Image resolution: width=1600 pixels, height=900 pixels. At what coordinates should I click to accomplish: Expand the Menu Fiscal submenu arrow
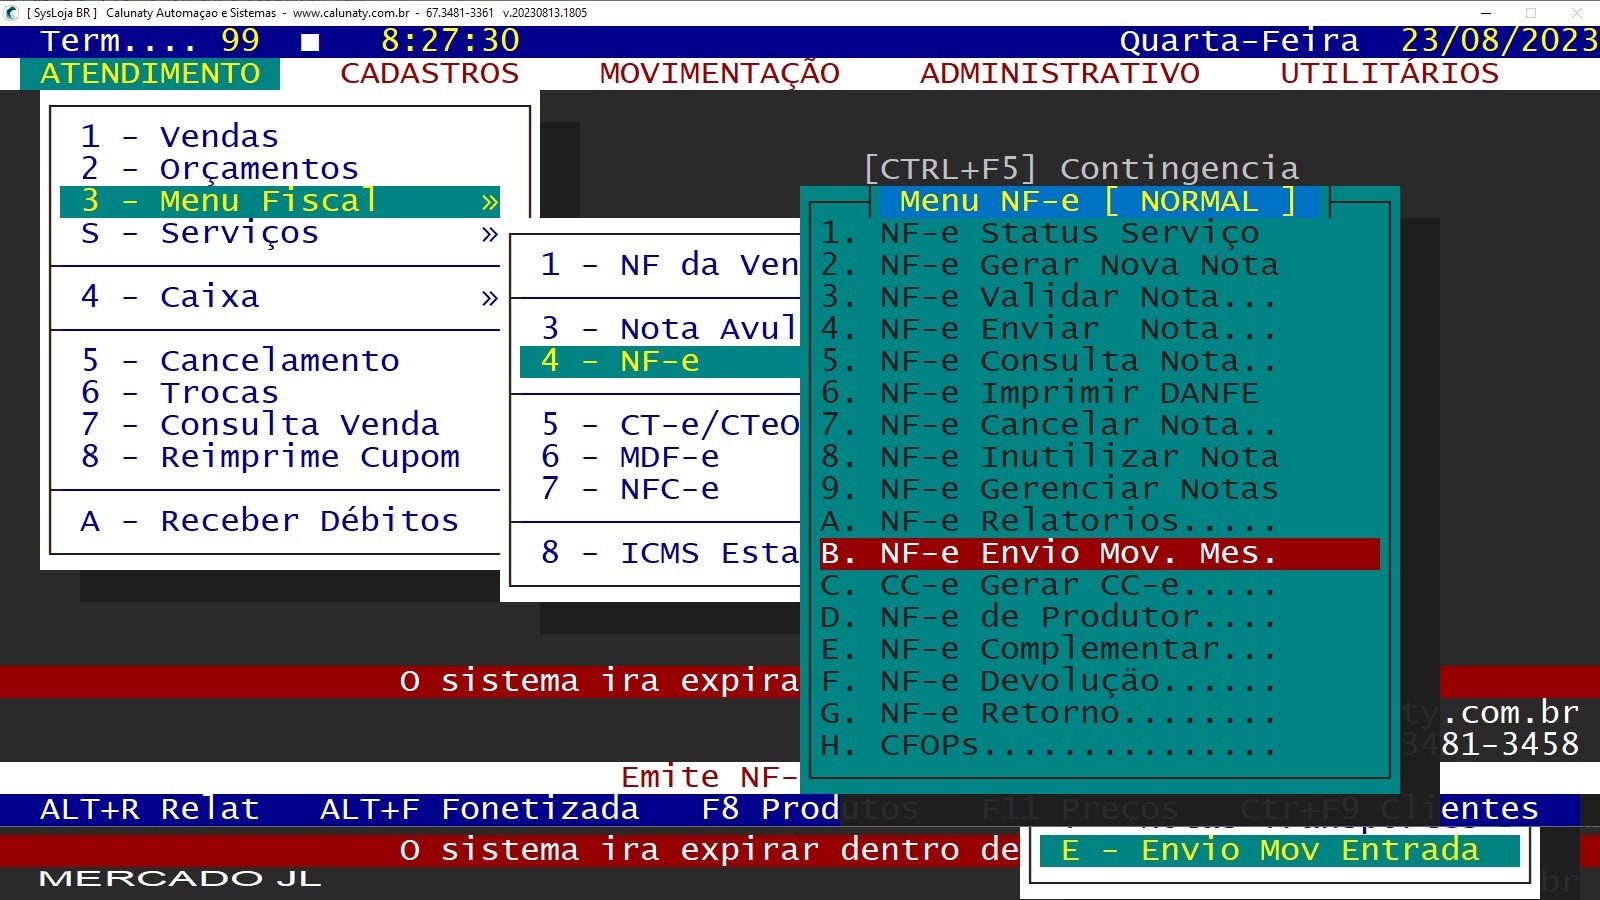(x=489, y=202)
